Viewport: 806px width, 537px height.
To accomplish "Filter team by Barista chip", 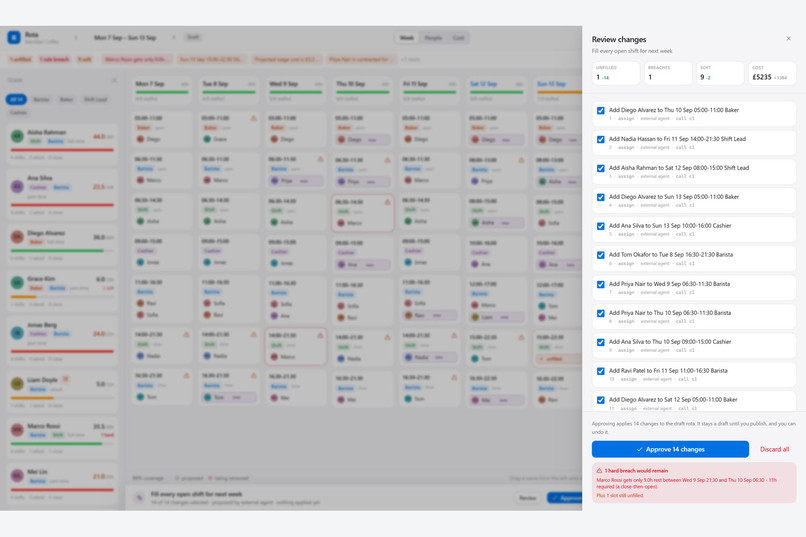I will point(41,99).
